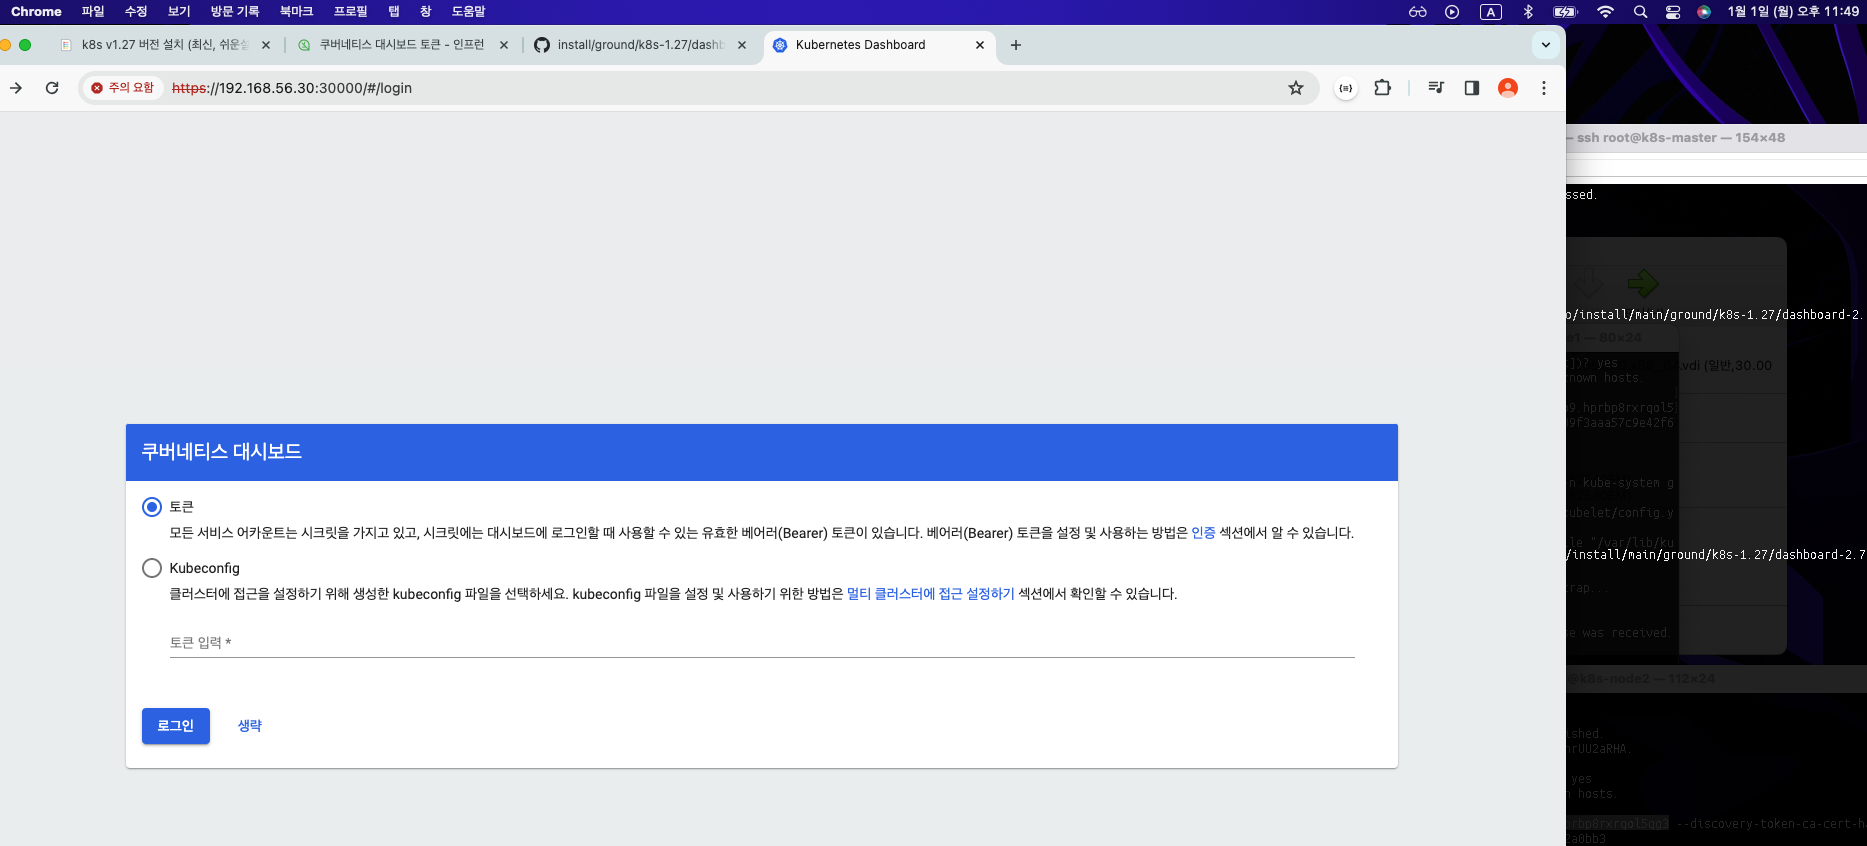Open the 도움말 menu
Screen dimensions: 1867x846
[468, 12]
